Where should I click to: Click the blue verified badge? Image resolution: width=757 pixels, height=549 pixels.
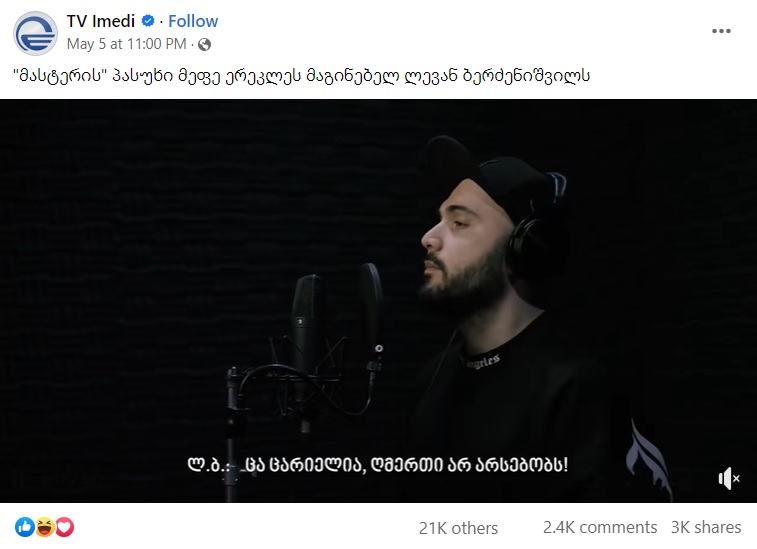148,21
